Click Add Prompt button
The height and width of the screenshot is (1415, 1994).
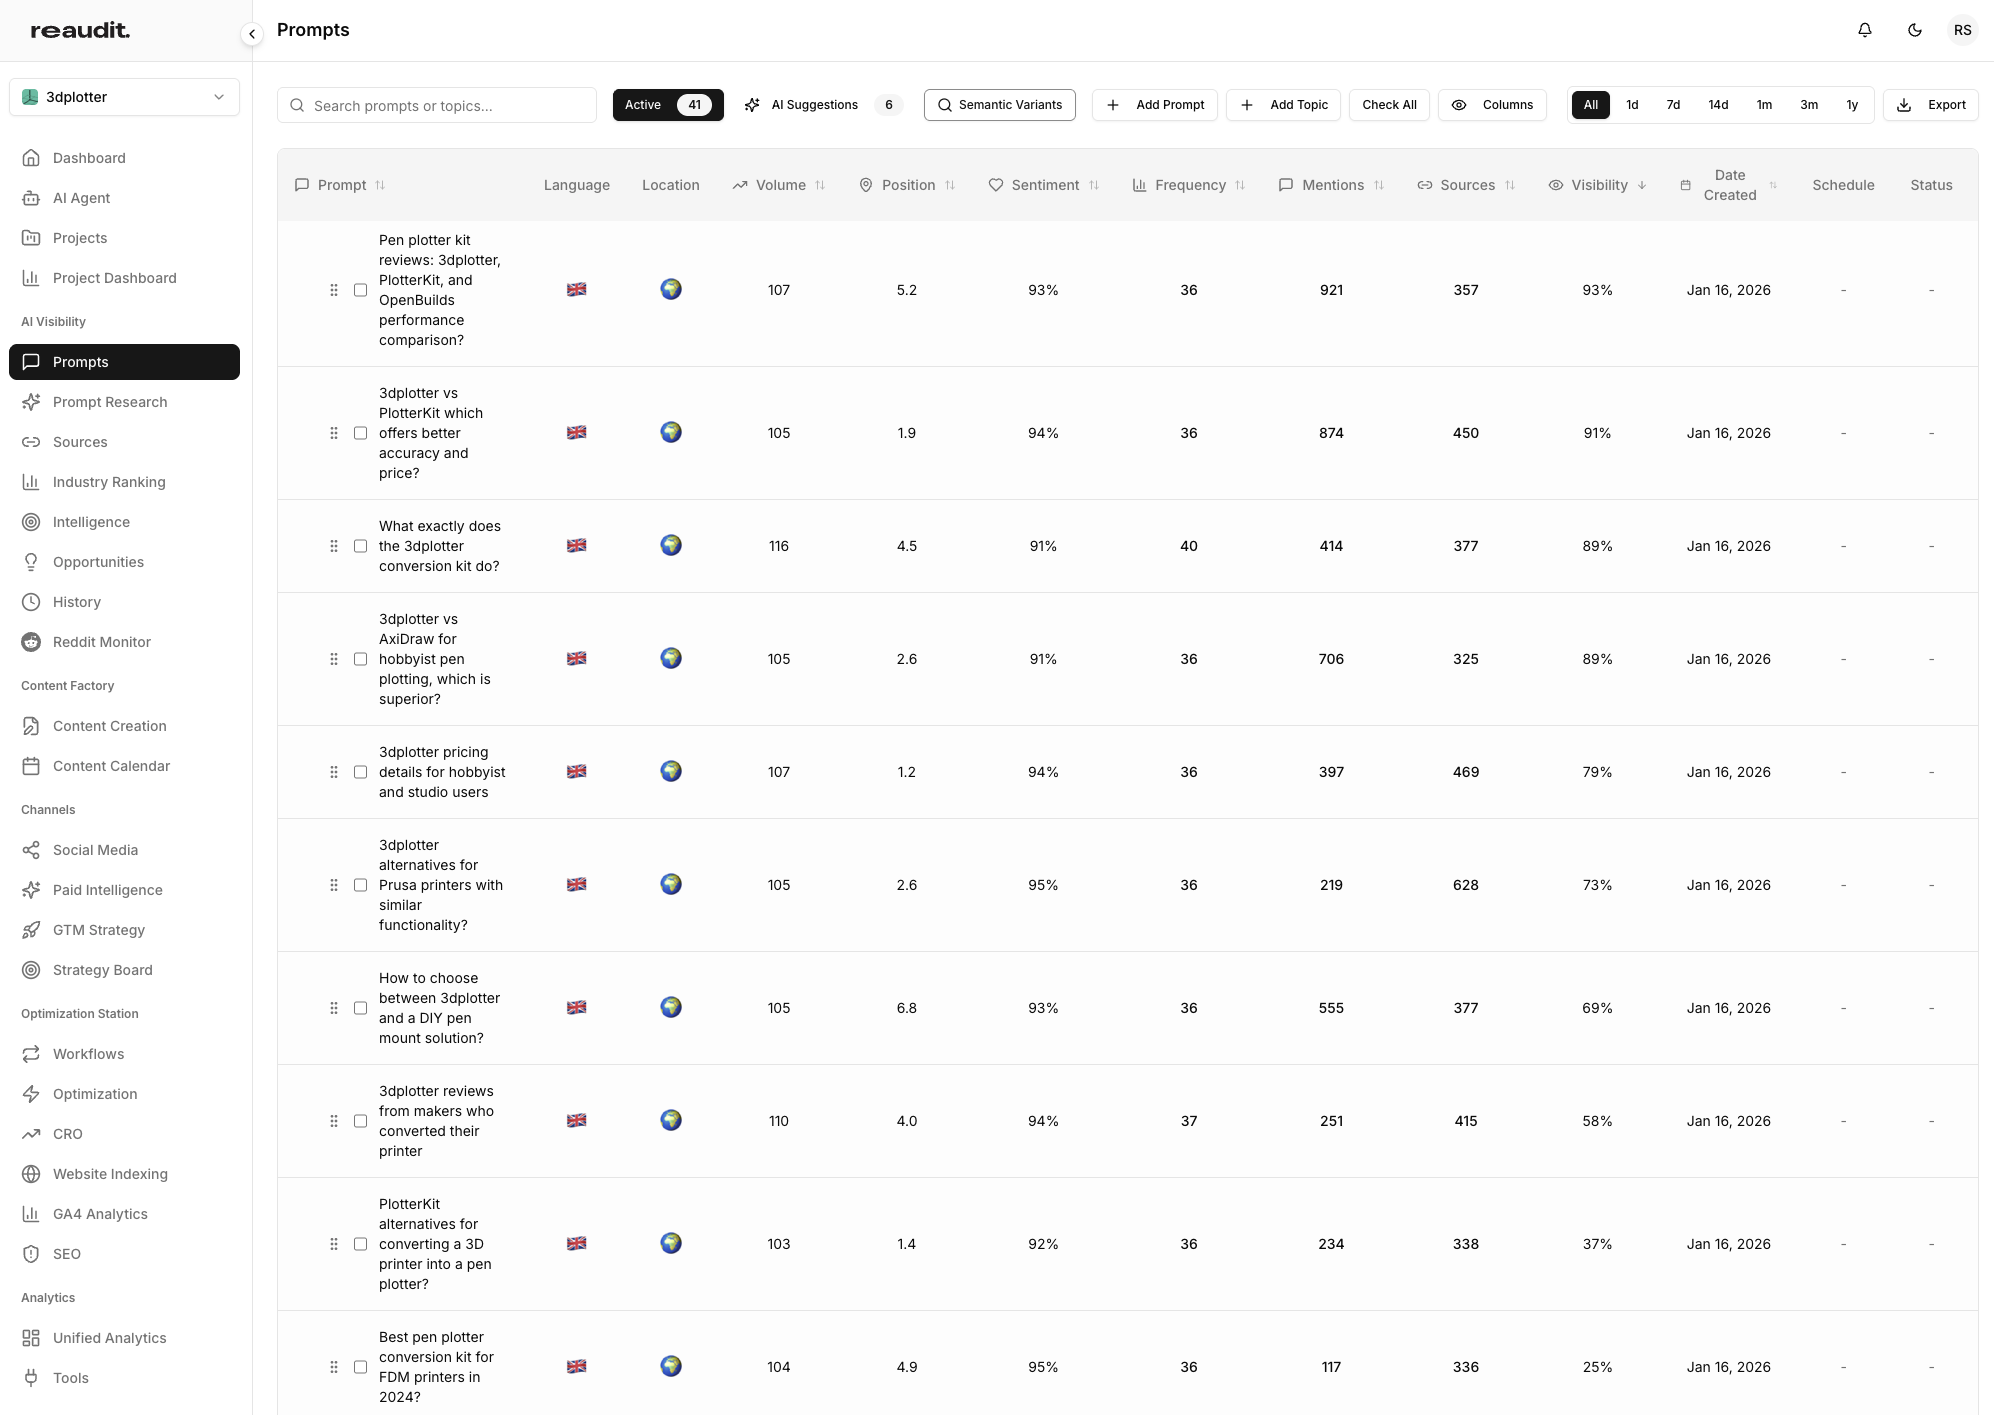(1155, 105)
